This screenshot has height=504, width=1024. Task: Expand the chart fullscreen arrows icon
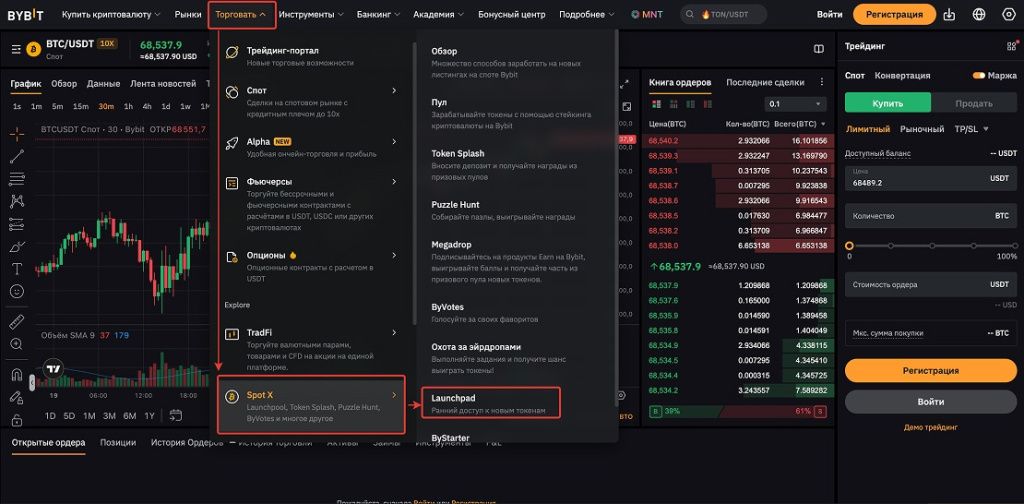tap(624, 84)
